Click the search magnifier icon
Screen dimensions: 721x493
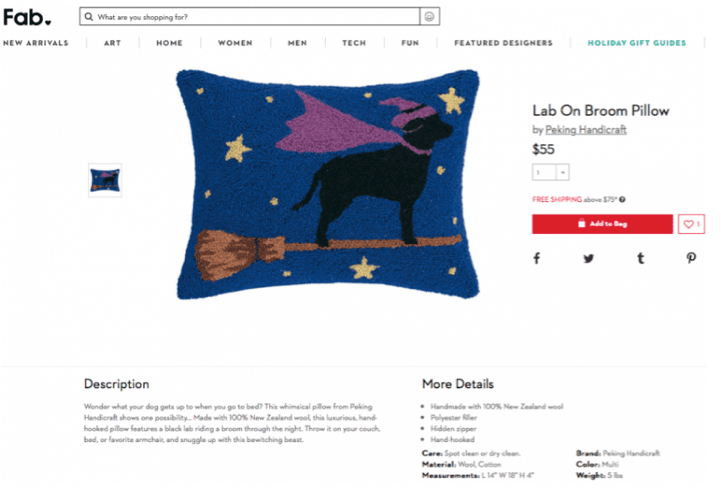(89, 17)
